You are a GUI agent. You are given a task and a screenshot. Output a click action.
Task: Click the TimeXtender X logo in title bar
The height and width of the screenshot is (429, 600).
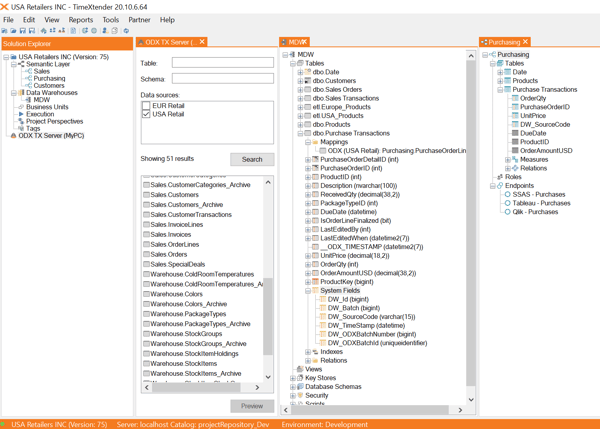click(x=5, y=7)
